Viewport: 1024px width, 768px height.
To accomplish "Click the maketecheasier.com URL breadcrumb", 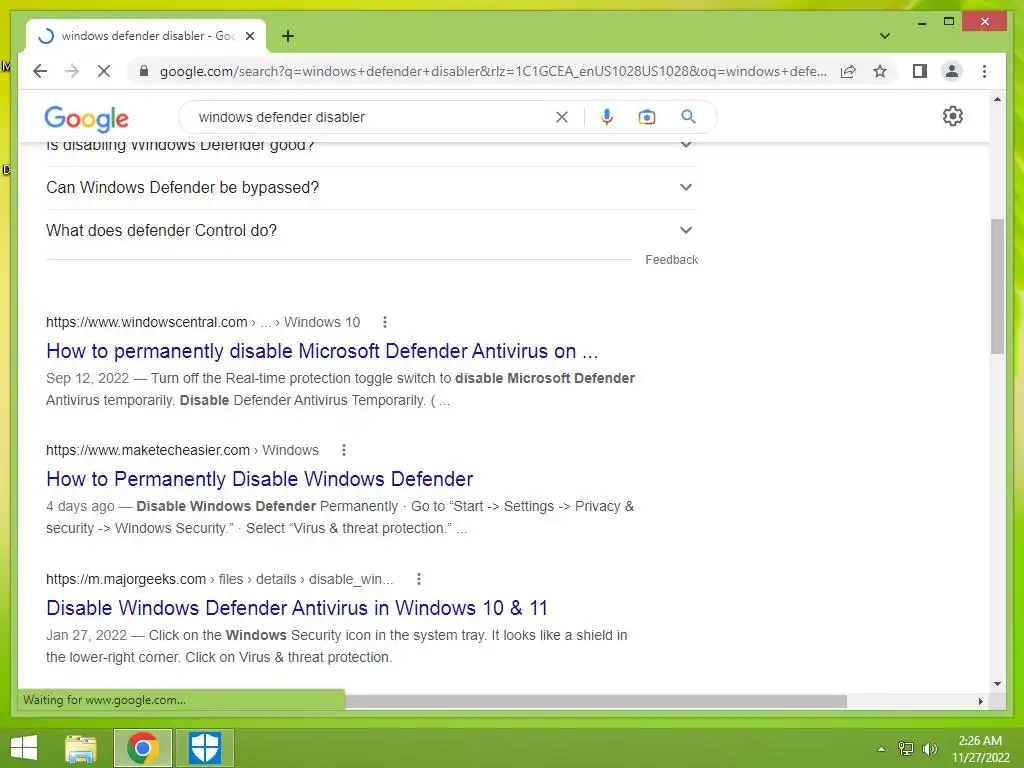I will click(182, 450).
